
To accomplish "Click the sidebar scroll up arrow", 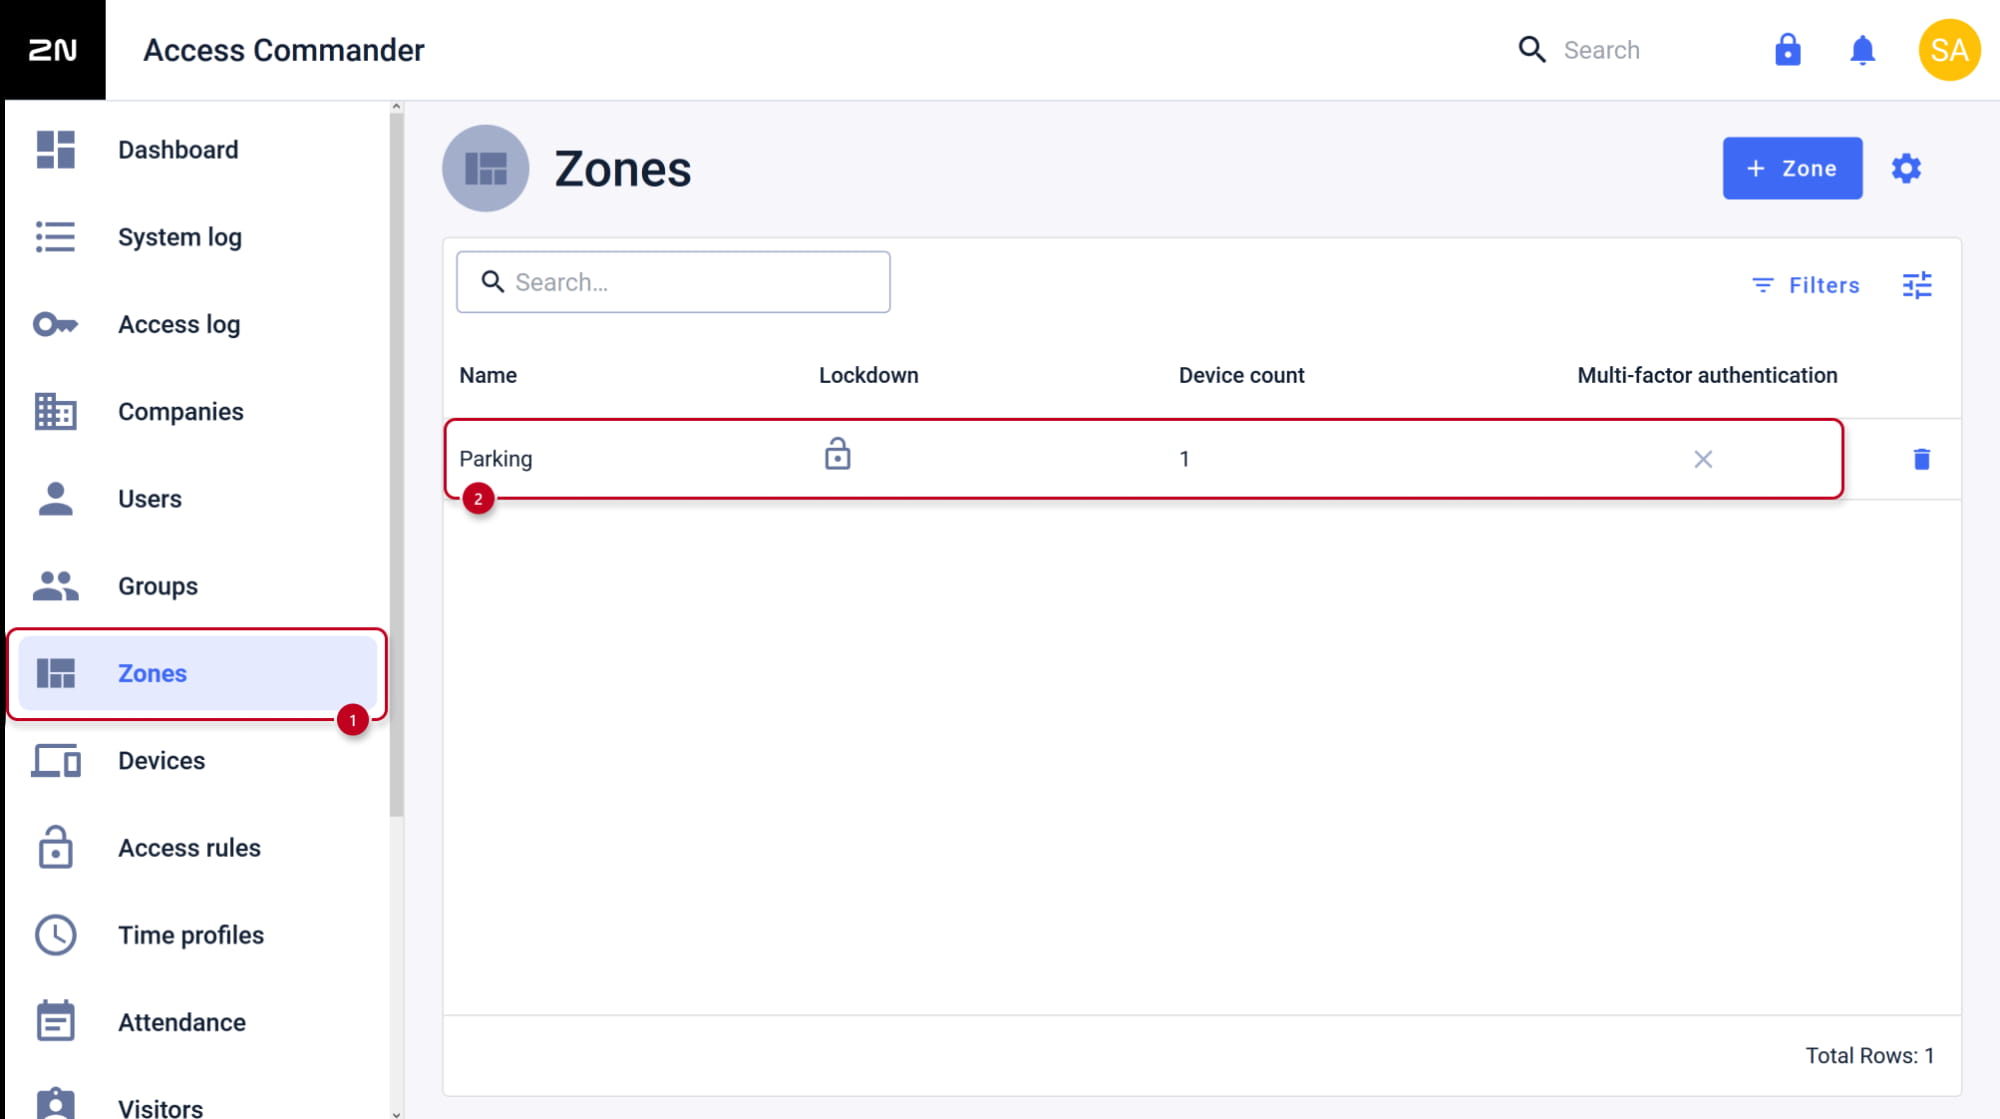I will pyautogui.click(x=396, y=106).
